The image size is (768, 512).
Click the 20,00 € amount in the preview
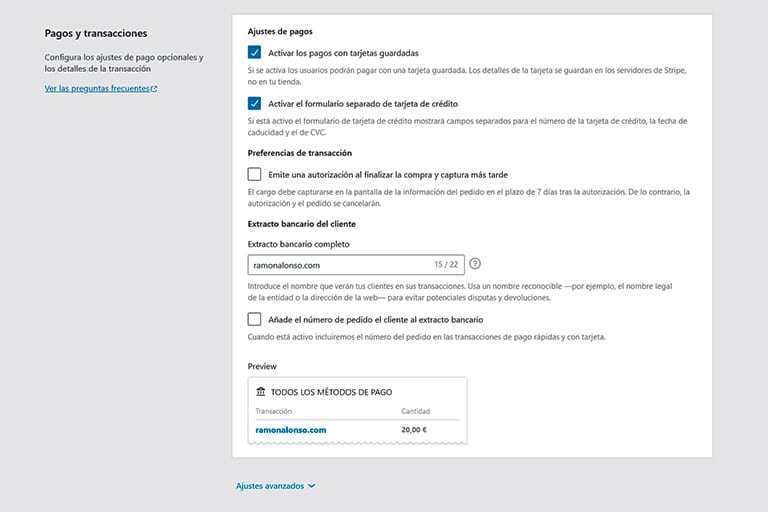coord(414,430)
